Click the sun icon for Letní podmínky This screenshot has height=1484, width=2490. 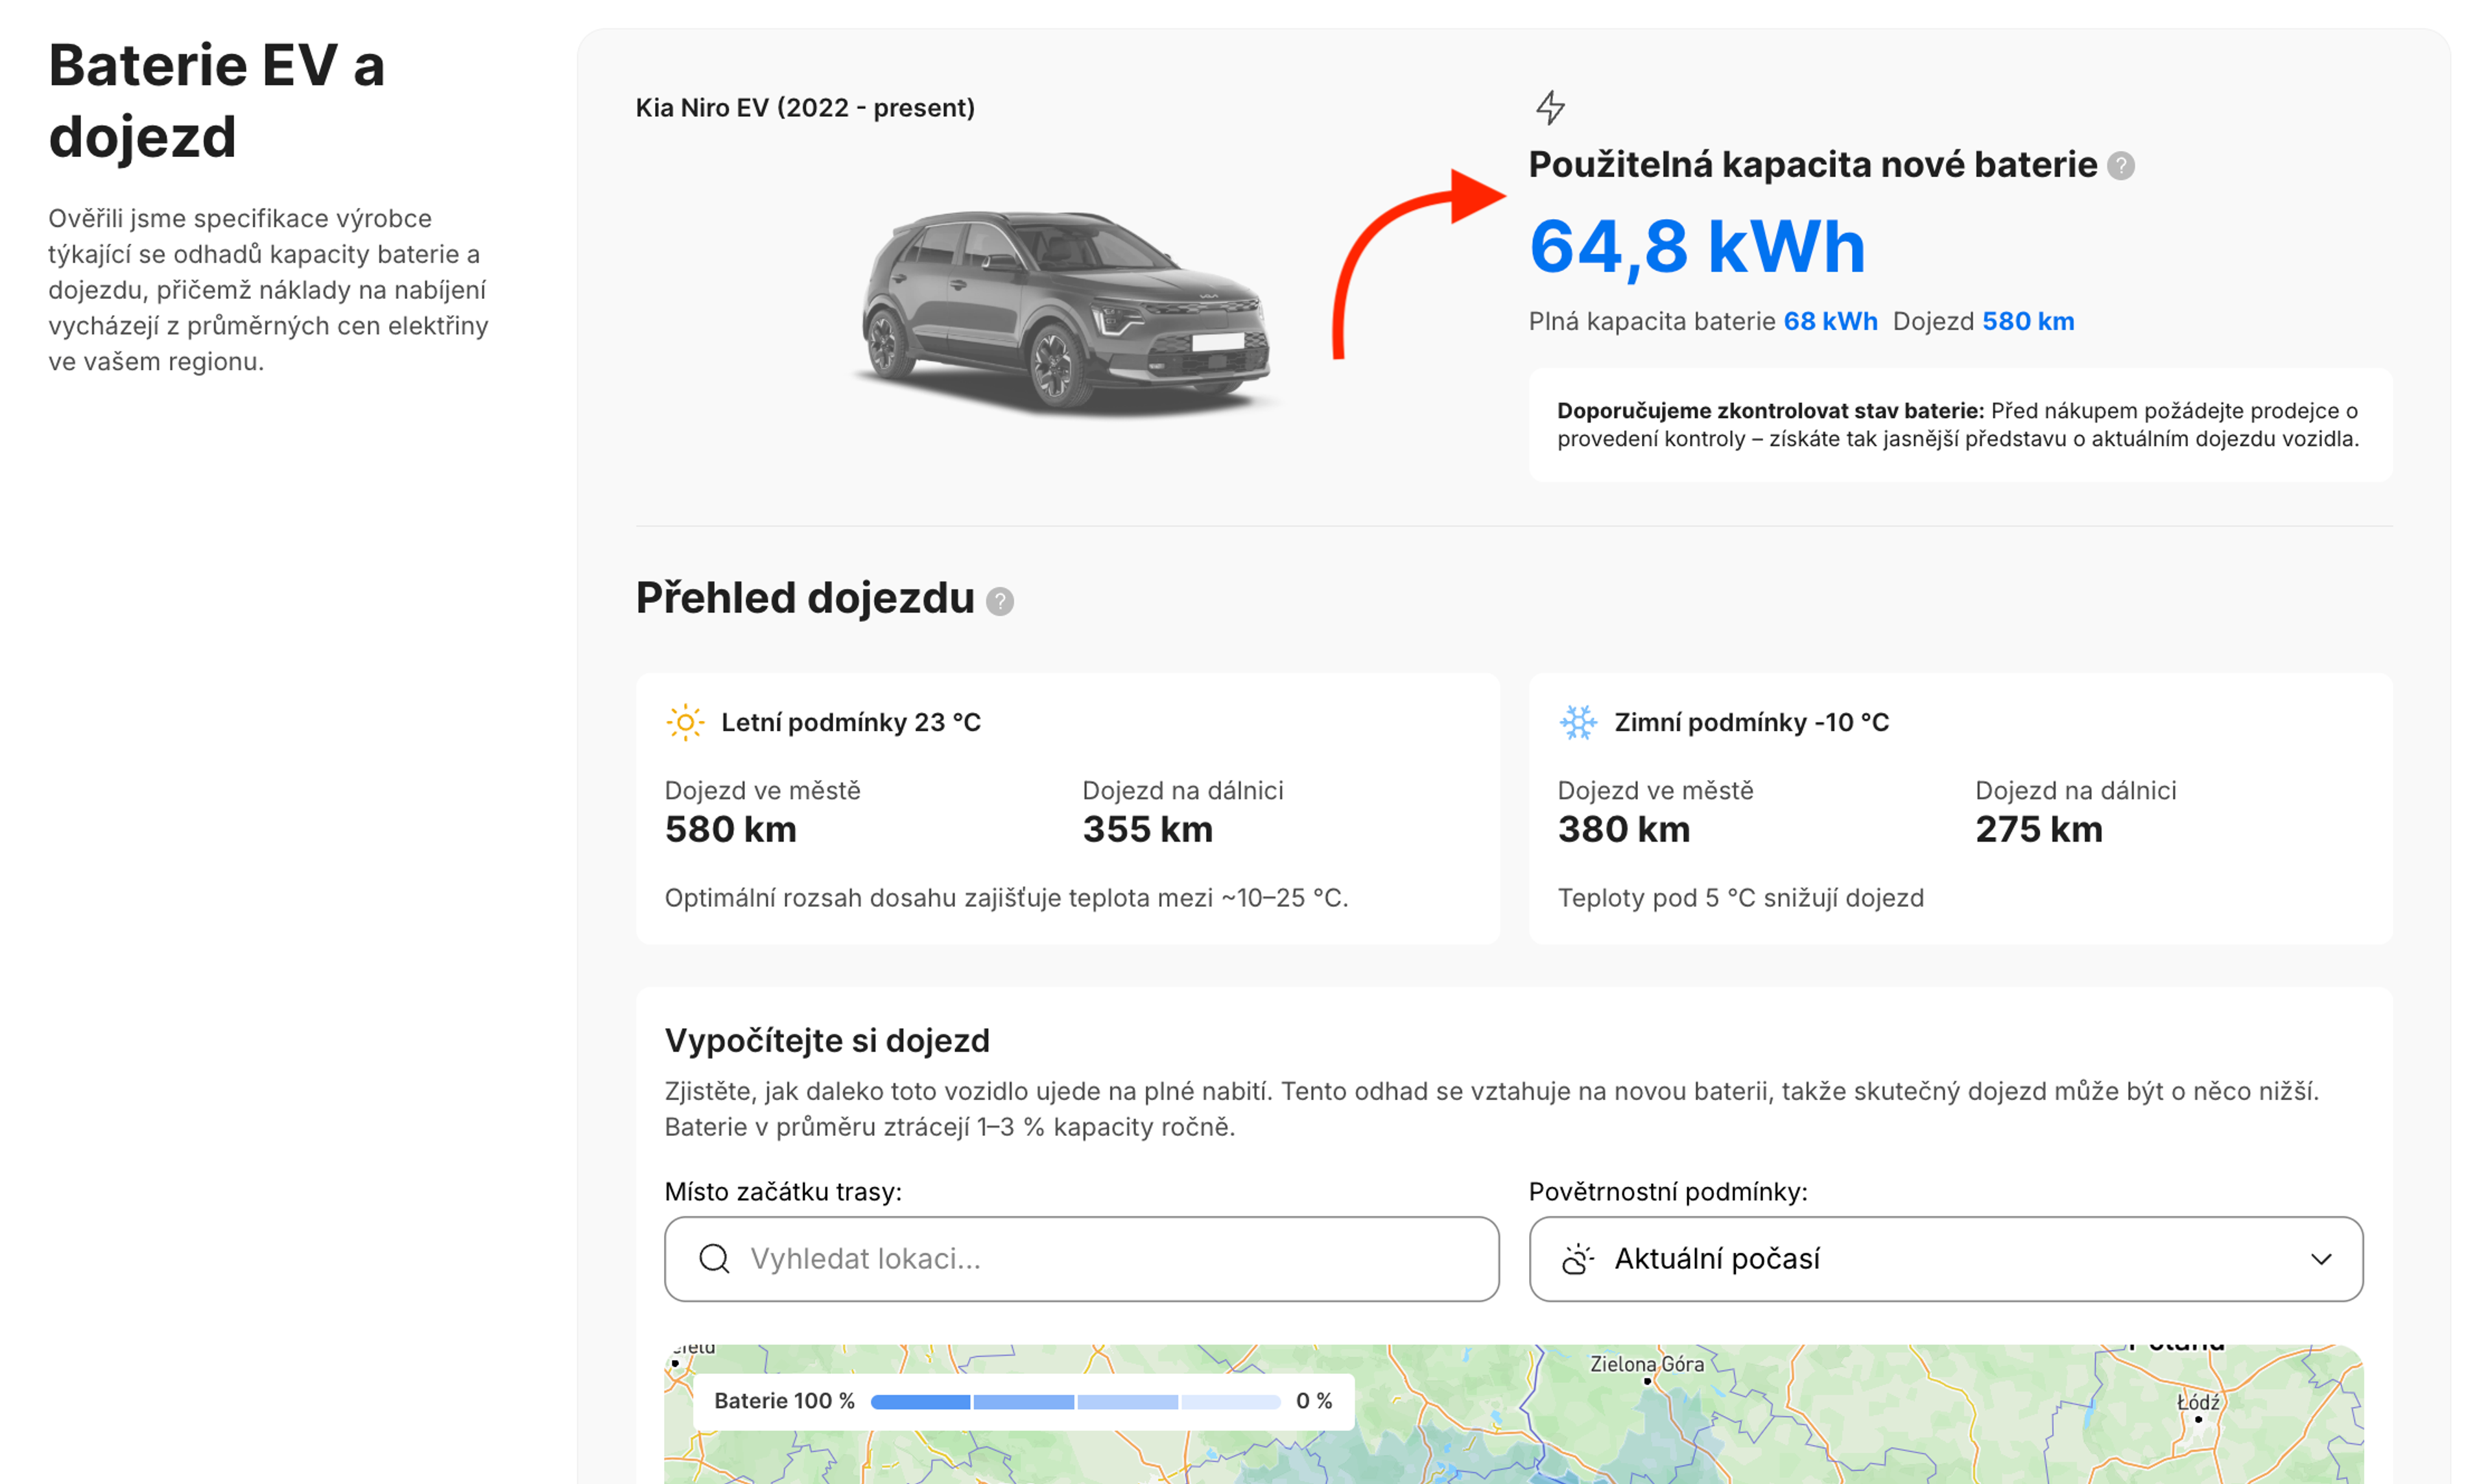pyautogui.click(x=685, y=722)
